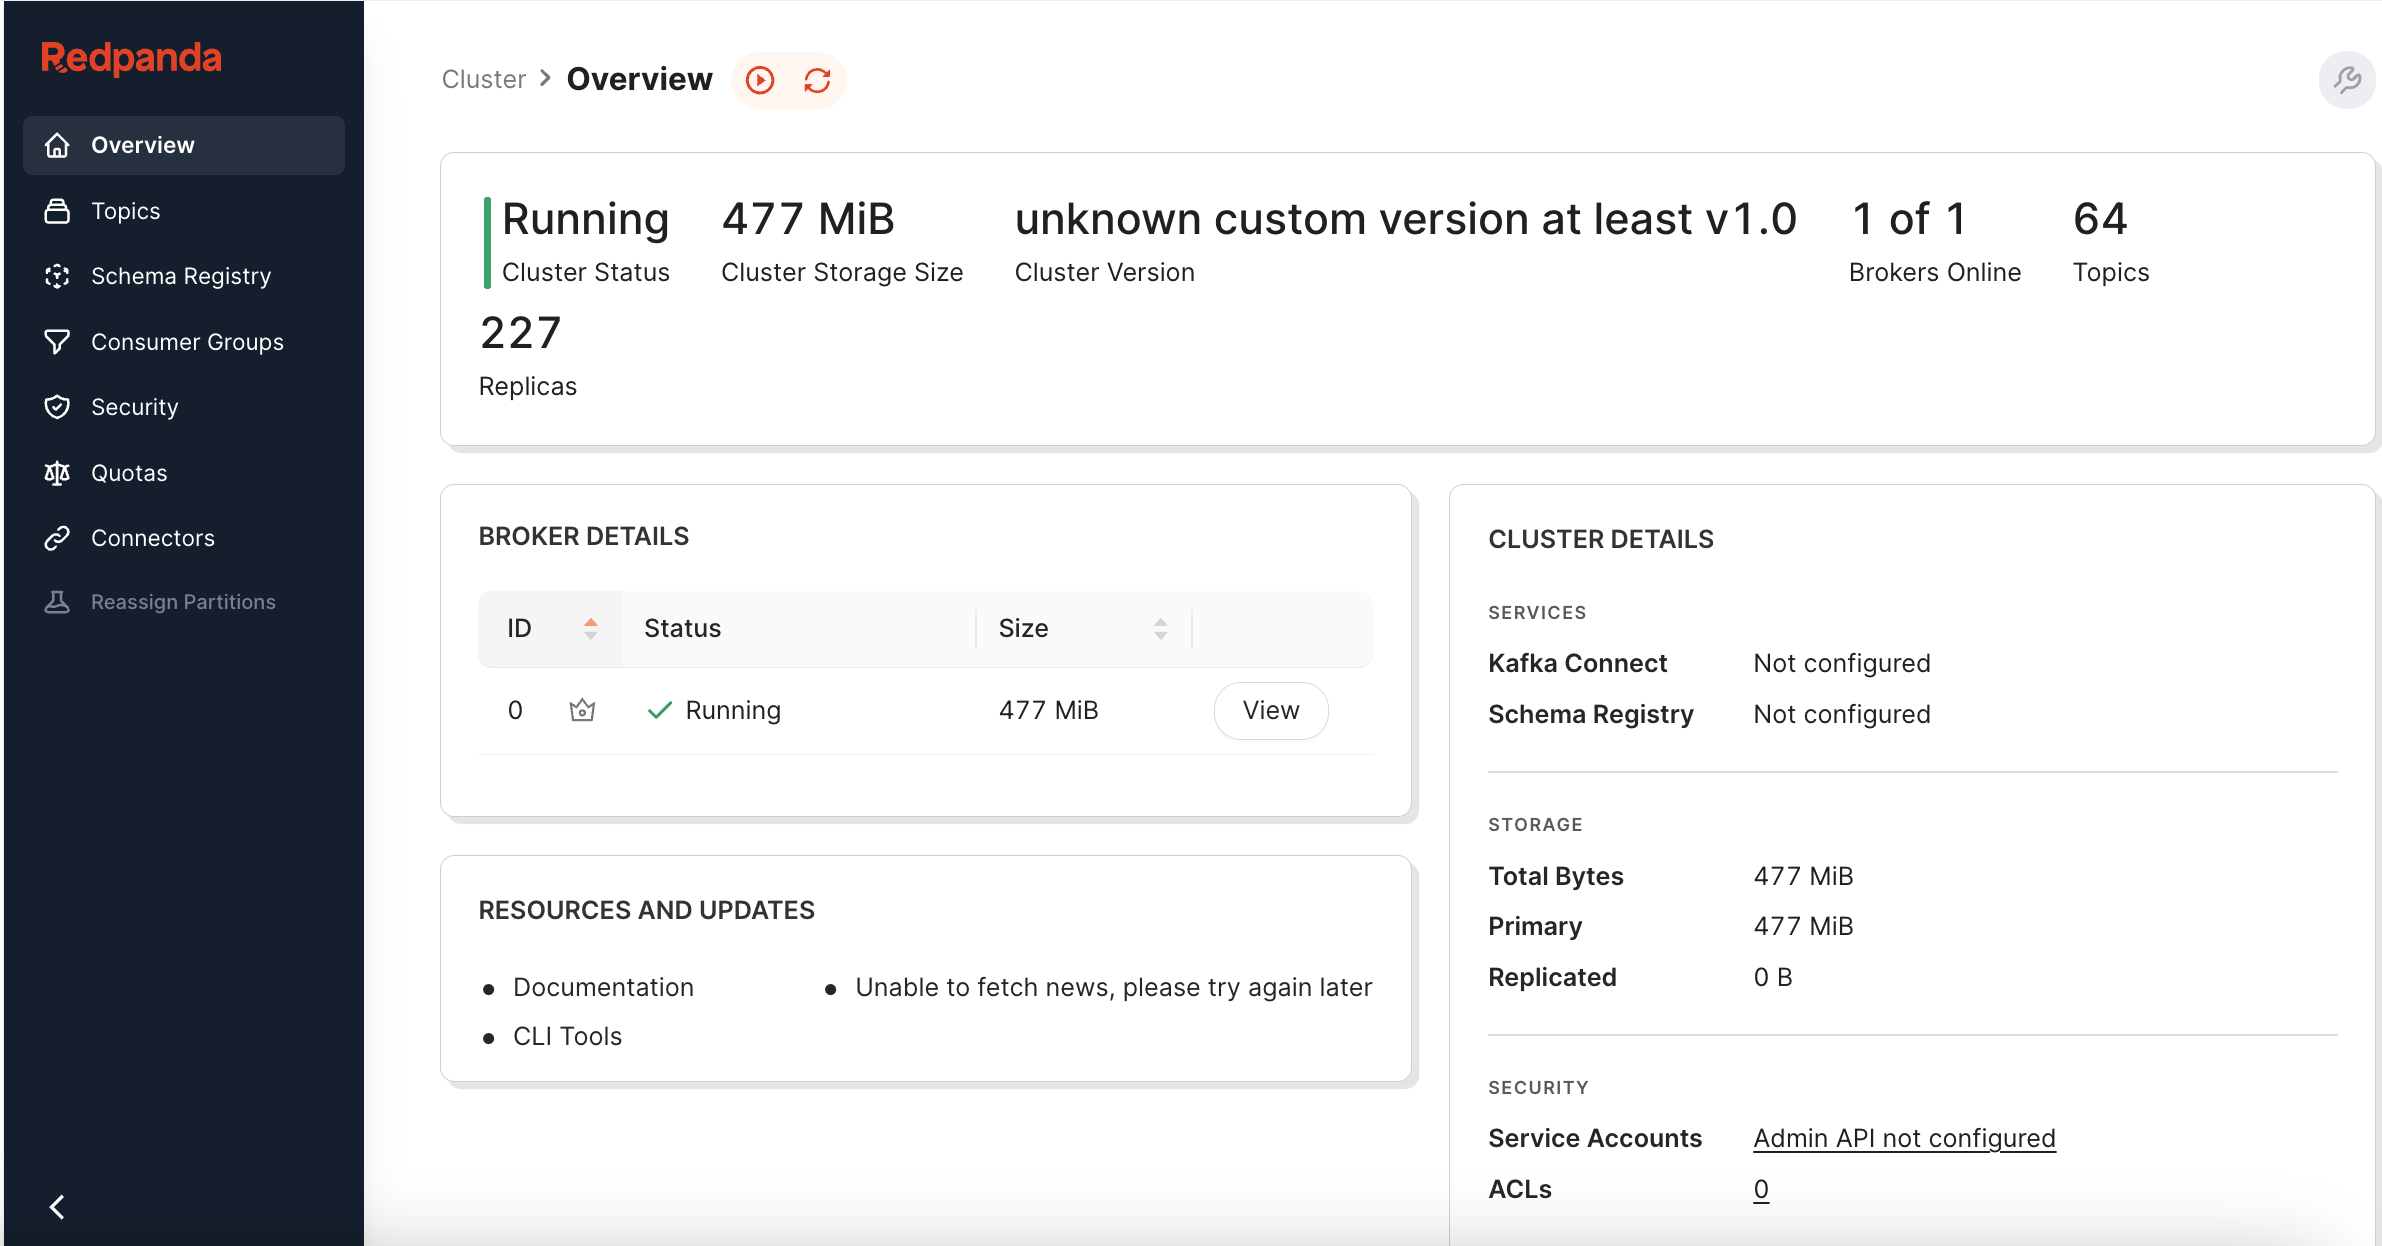Click the Quotas scale icon in sidebar
The height and width of the screenshot is (1246, 2382).
[57, 473]
